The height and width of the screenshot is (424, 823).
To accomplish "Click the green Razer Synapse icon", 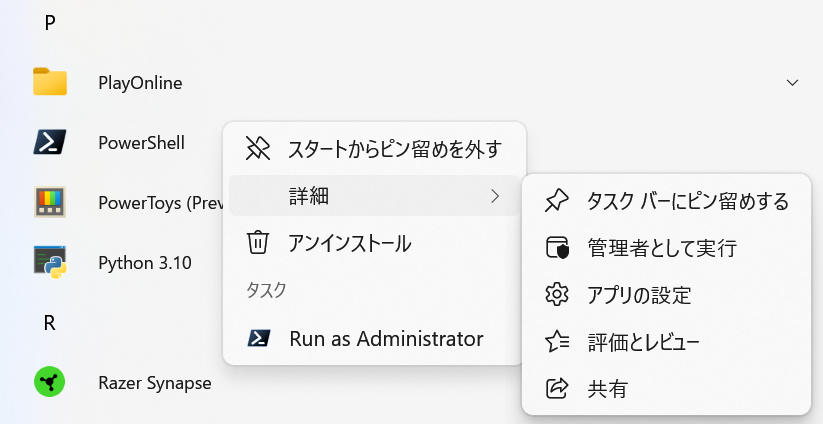I will pos(50,382).
